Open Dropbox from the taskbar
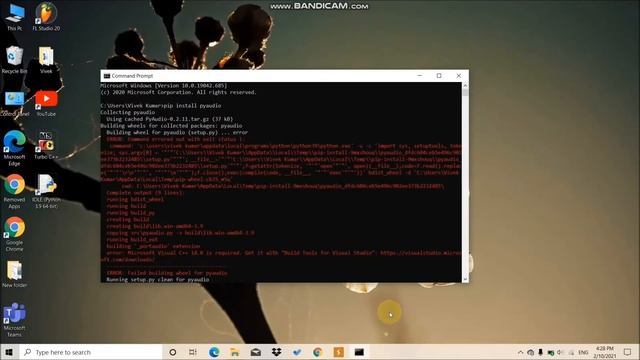 tap(276, 352)
